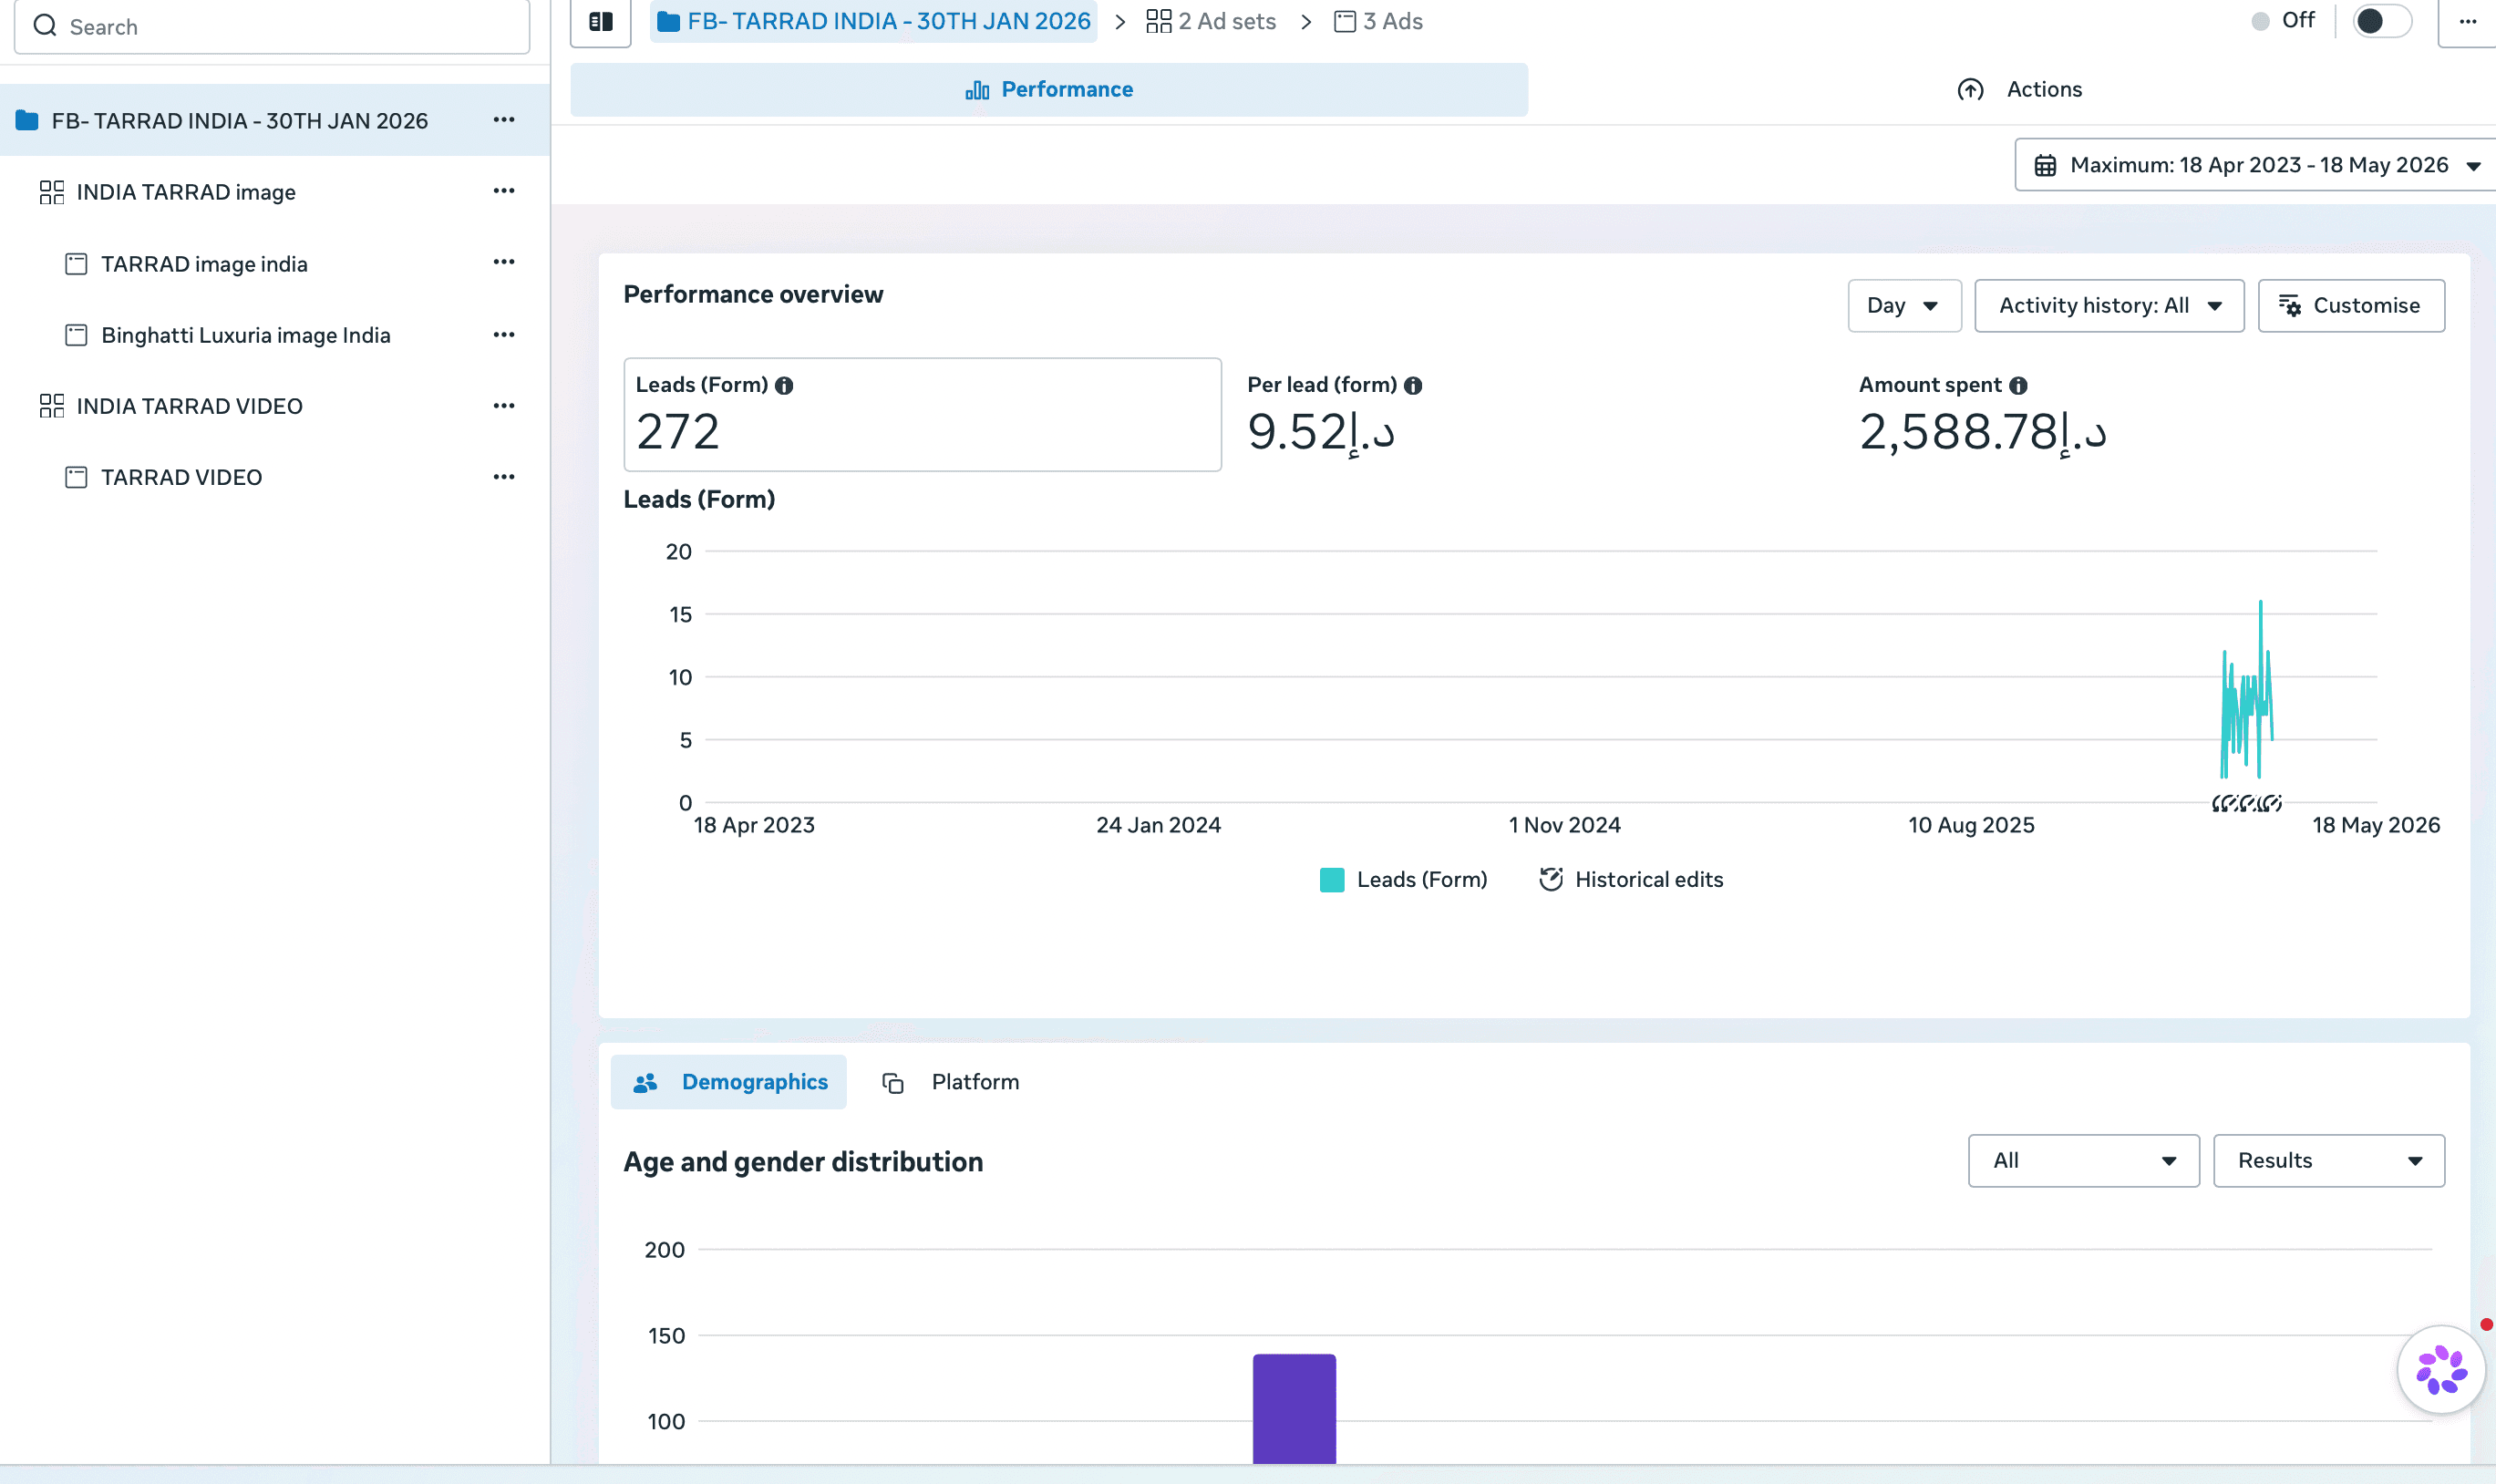
Task: Open the Day granularity dropdown
Action: pos(1904,306)
